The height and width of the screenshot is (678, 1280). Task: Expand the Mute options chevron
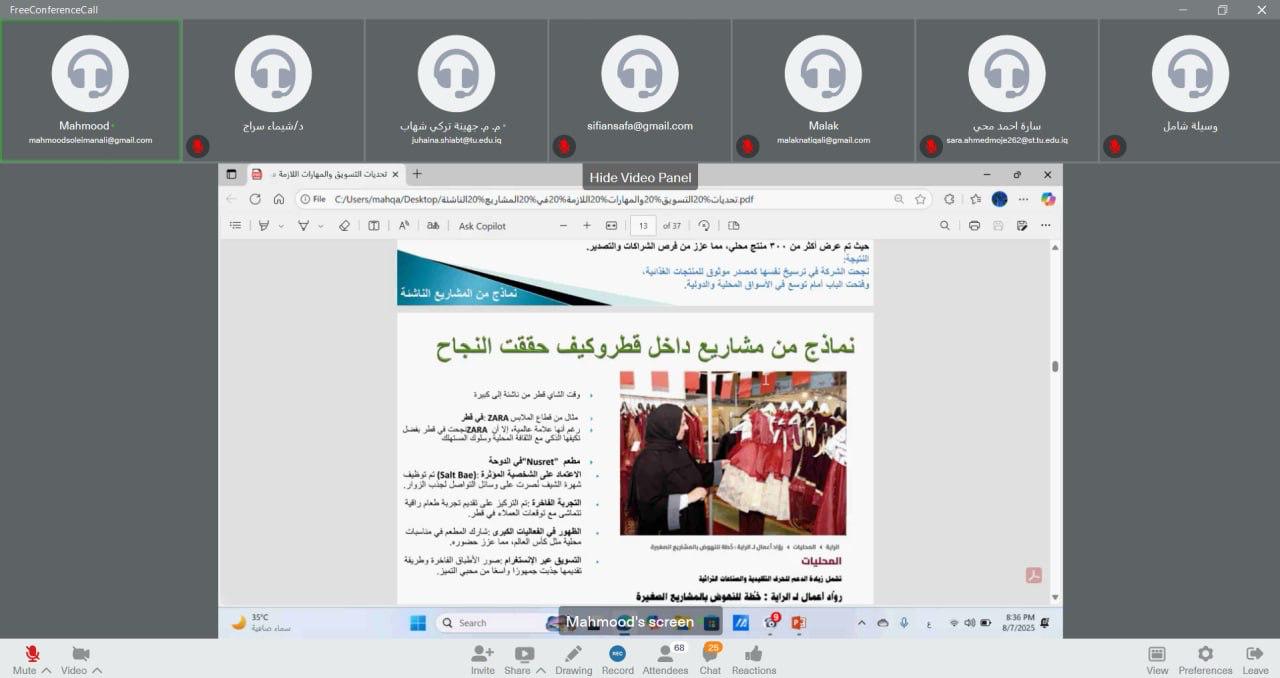(47, 670)
